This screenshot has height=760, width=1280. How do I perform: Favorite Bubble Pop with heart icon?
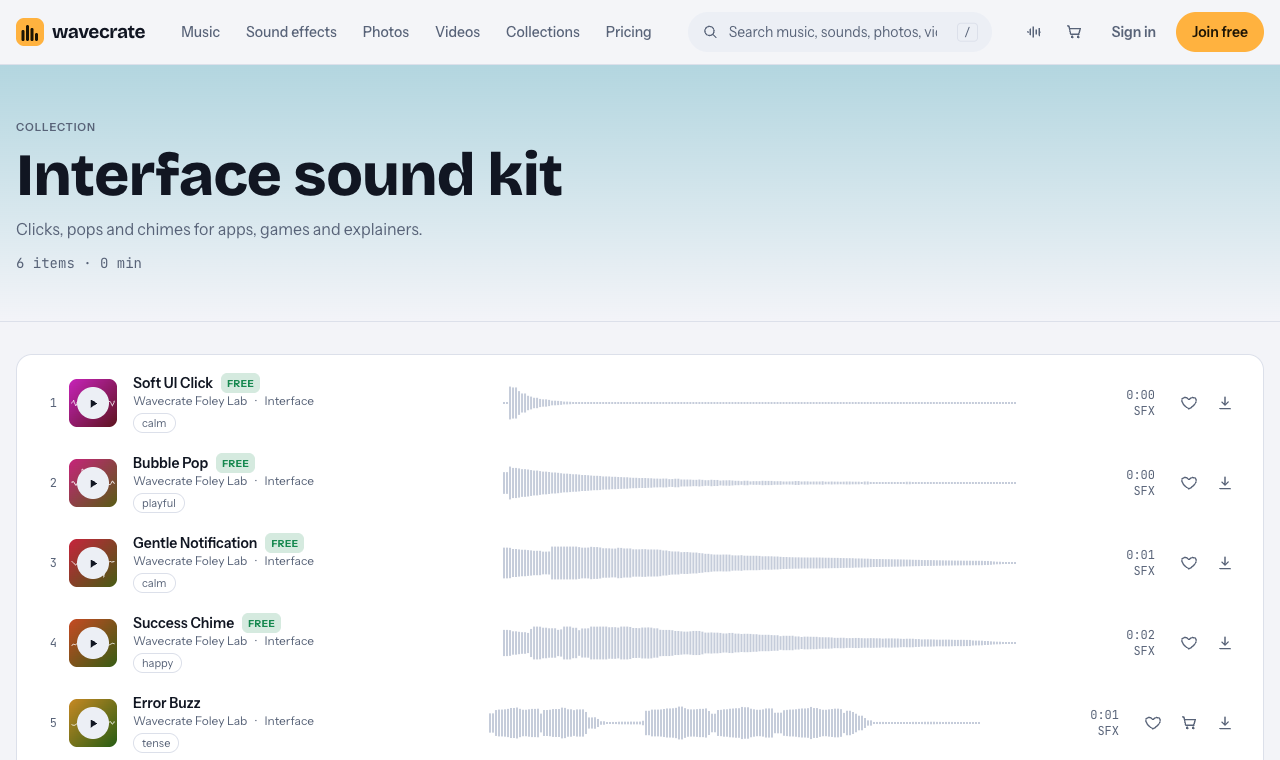point(1189,483)
